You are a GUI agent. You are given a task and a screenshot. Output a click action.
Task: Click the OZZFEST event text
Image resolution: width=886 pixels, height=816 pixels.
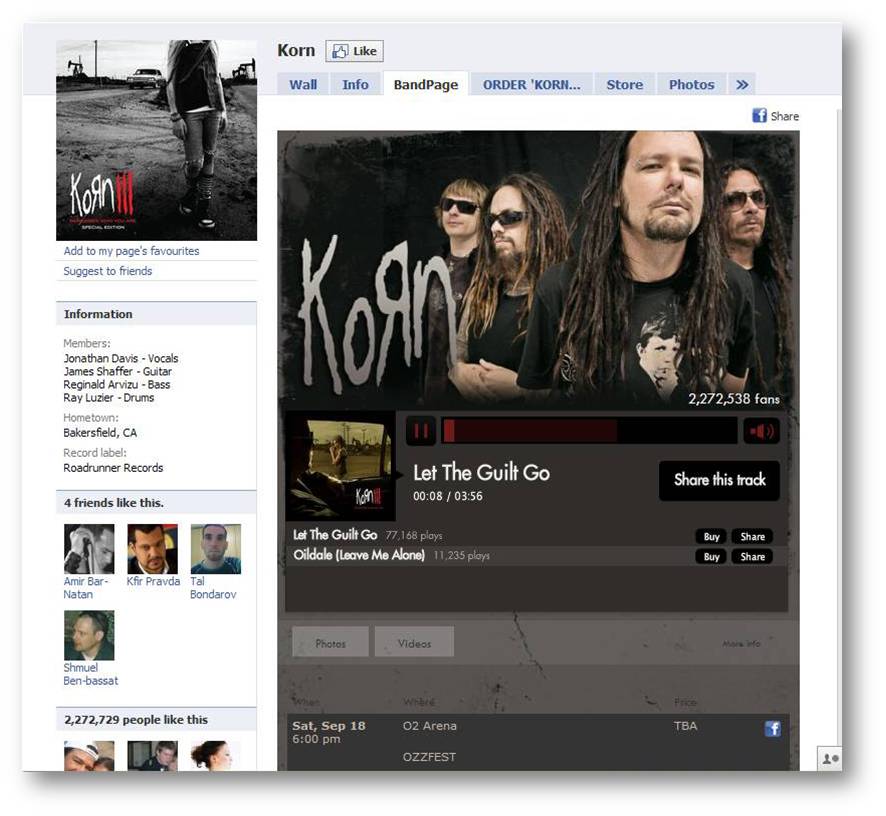[429, 757]
